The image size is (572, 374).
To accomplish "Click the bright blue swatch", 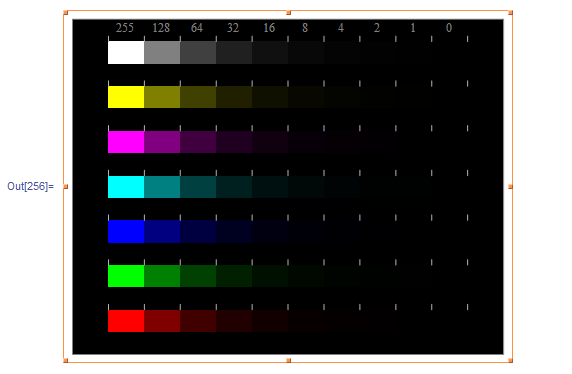I will tap(126, 231).
